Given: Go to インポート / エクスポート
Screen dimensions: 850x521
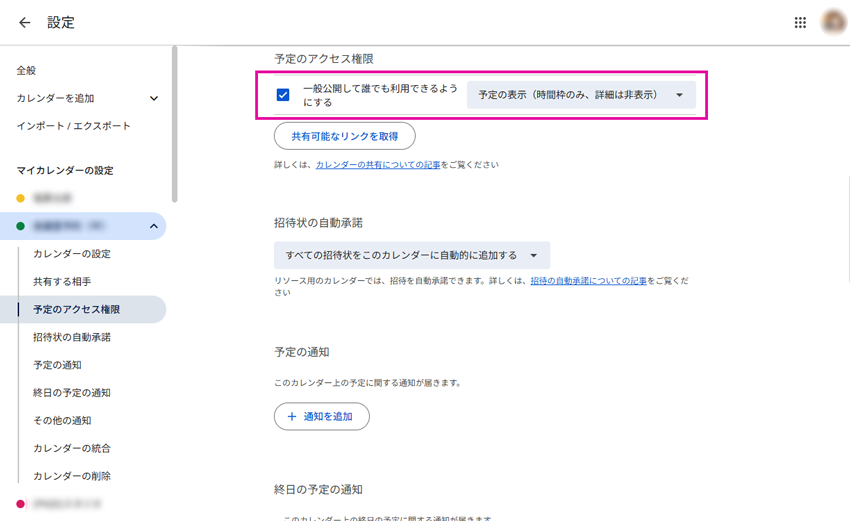Looking at the screenshot, I should point(73,126).
